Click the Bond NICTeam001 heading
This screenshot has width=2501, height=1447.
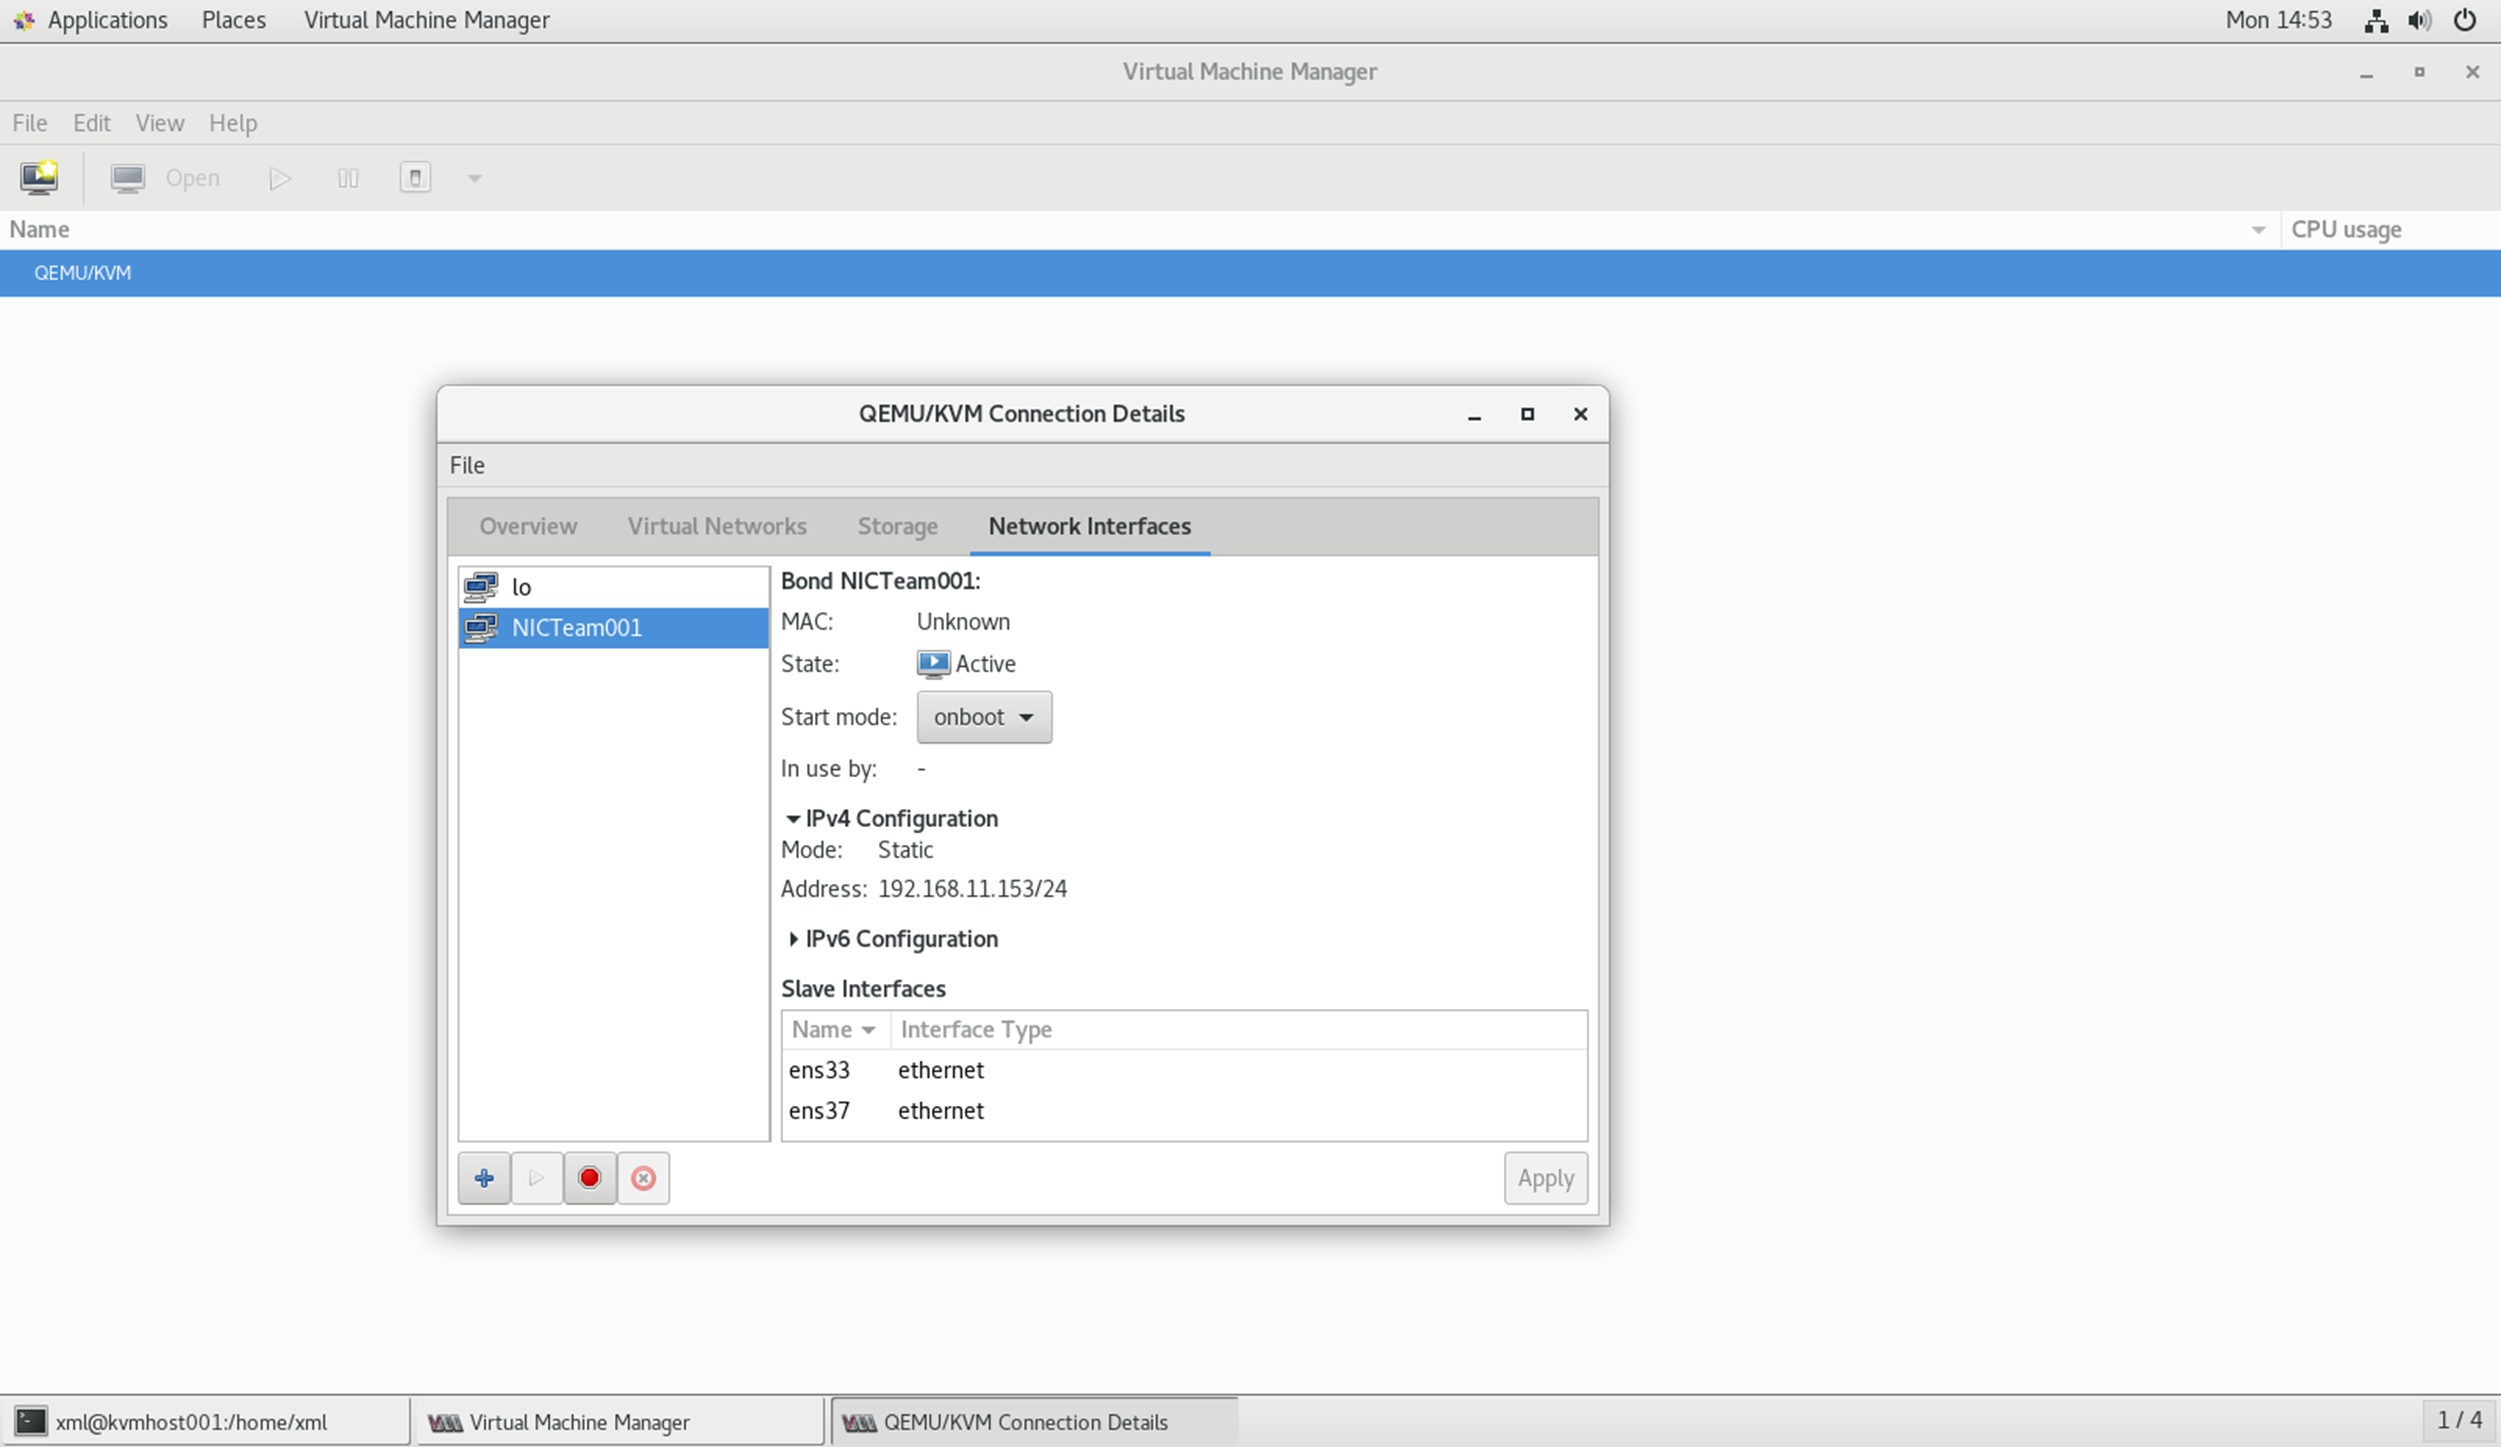[x=880, y=581]
